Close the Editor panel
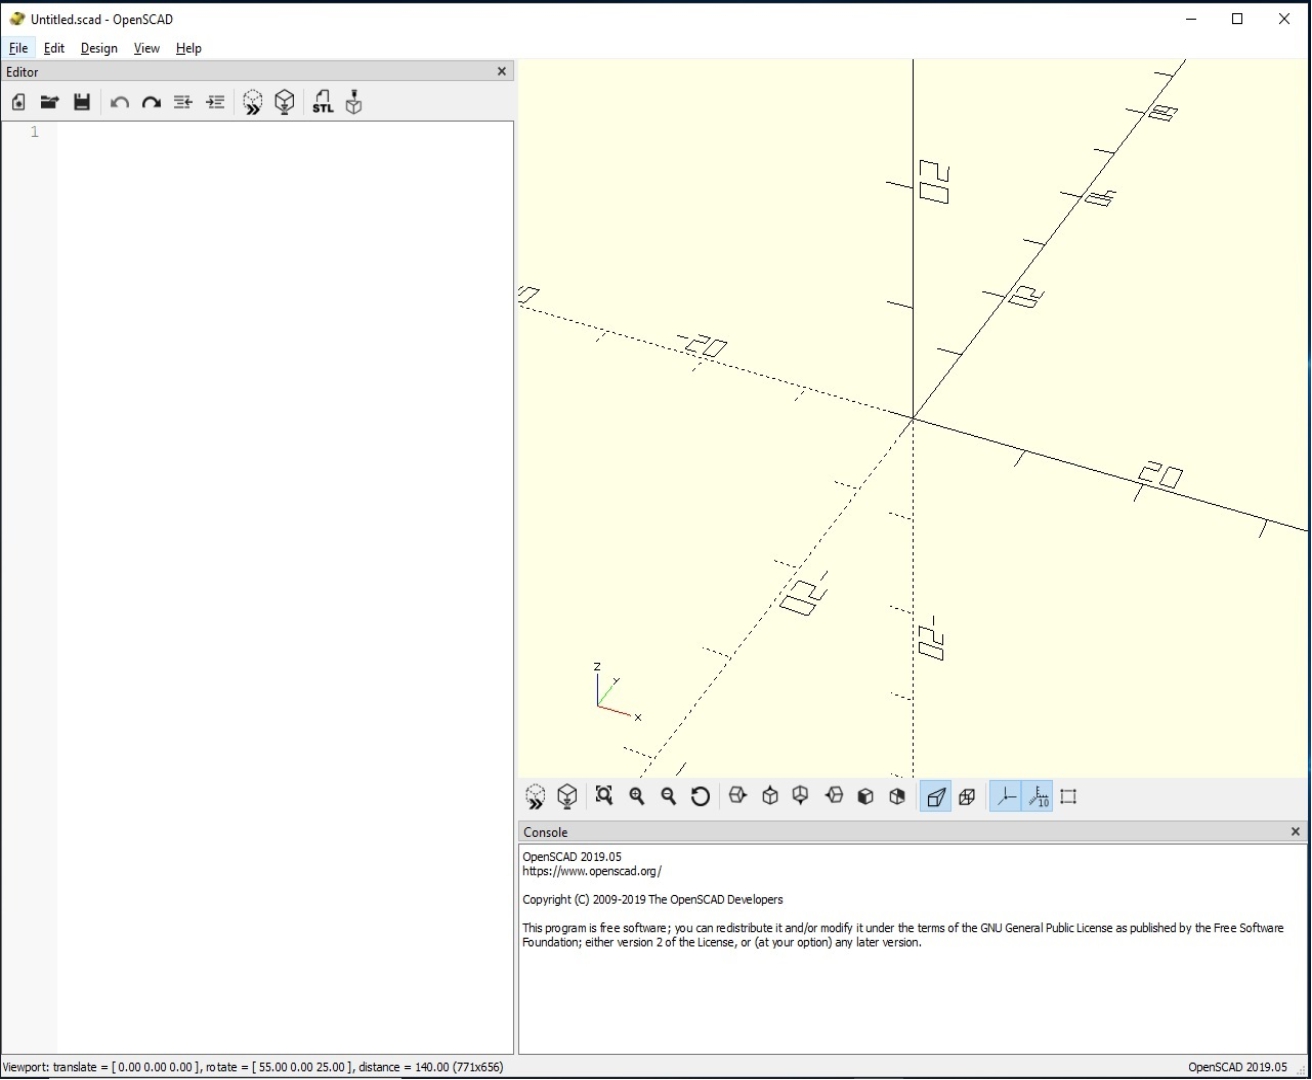Viewport: 1312px width, 1080px height. pyautogui.click(x=502, y=71)
